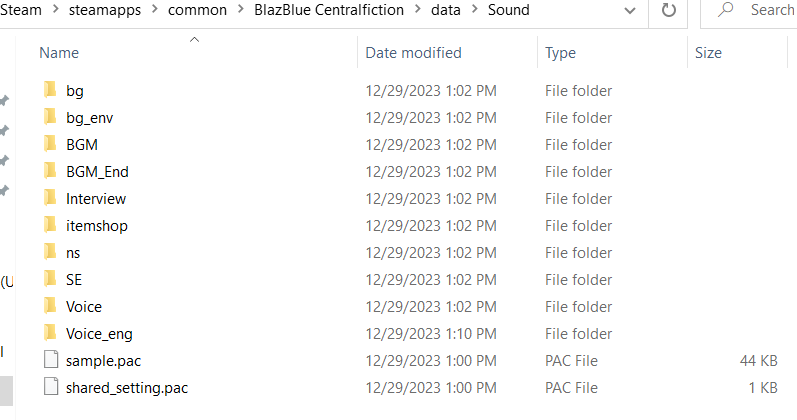This screenshot has width=797, height=420.
Task: Click the shared_setting.pac file icon
Action: [50, 388]
